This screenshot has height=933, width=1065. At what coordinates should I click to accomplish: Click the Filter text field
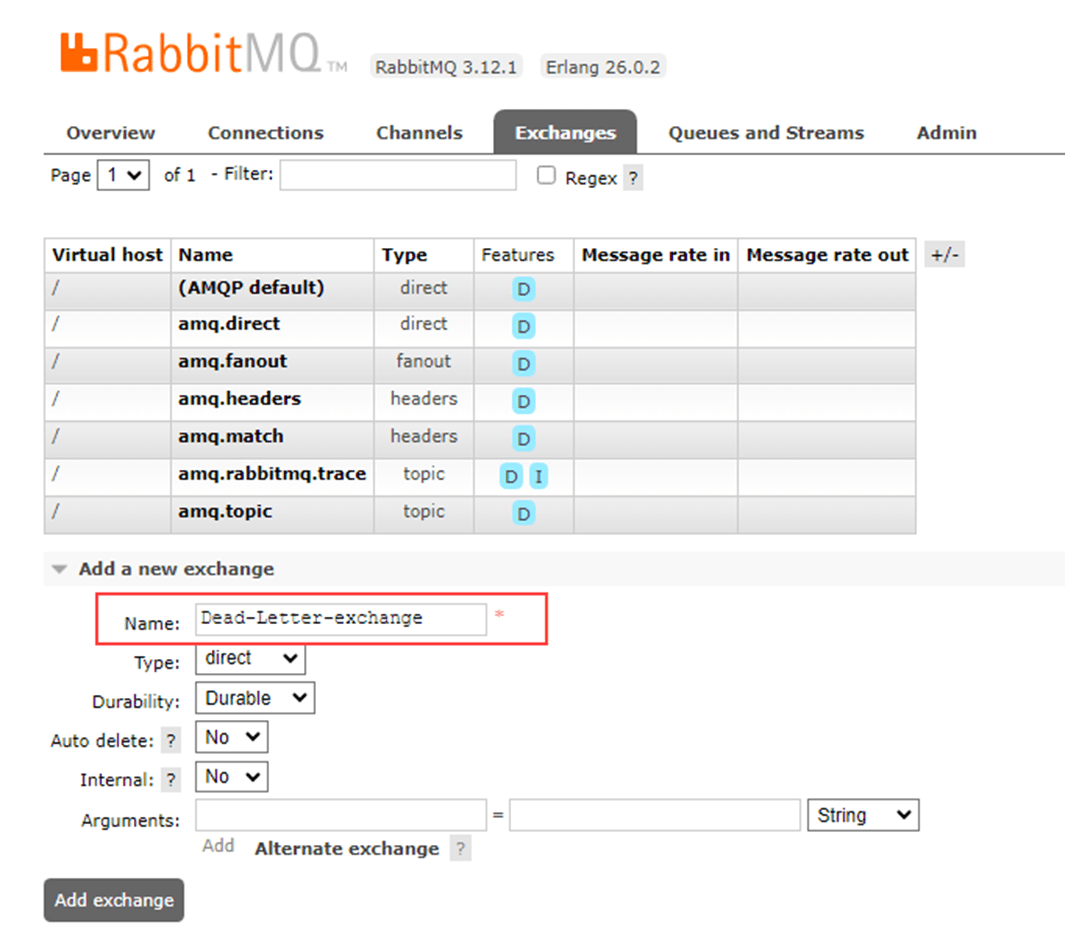coord(398,175)
